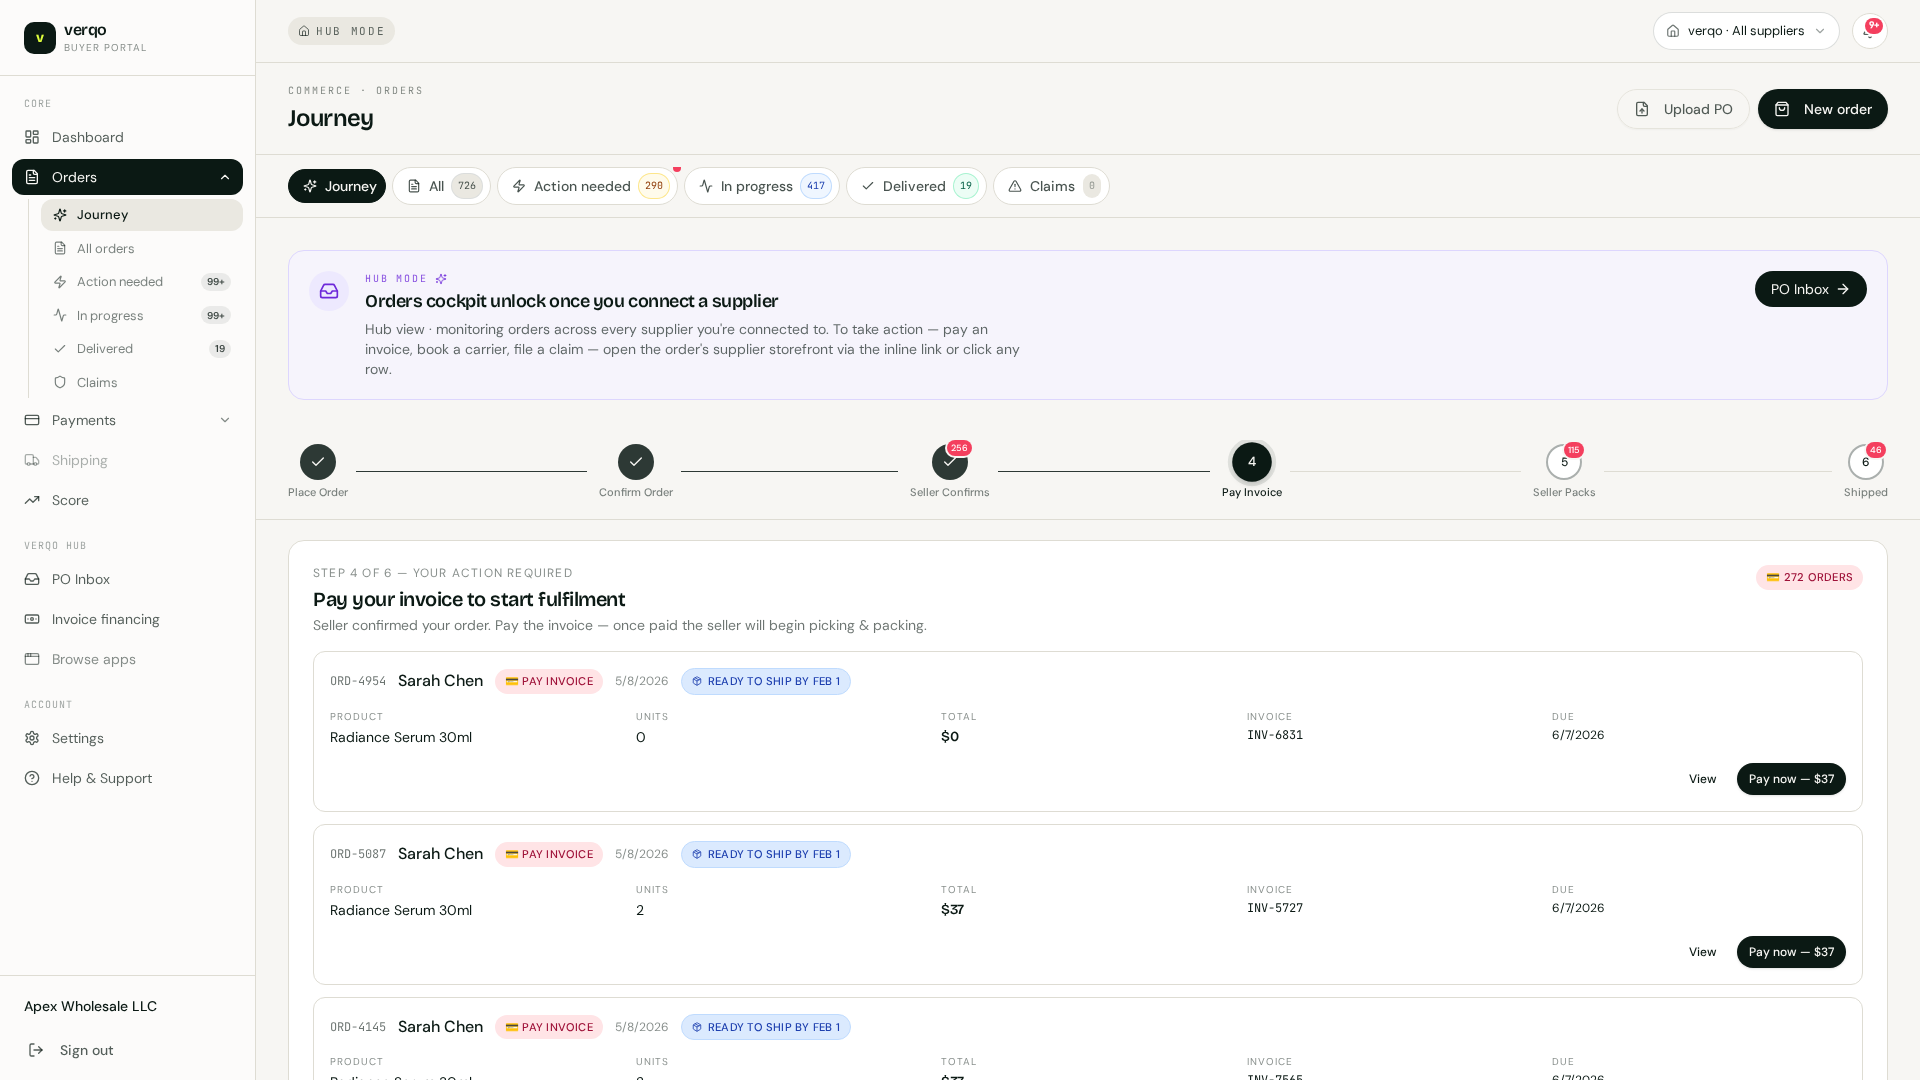Click Upload PO button

(x=1683, y=109)
